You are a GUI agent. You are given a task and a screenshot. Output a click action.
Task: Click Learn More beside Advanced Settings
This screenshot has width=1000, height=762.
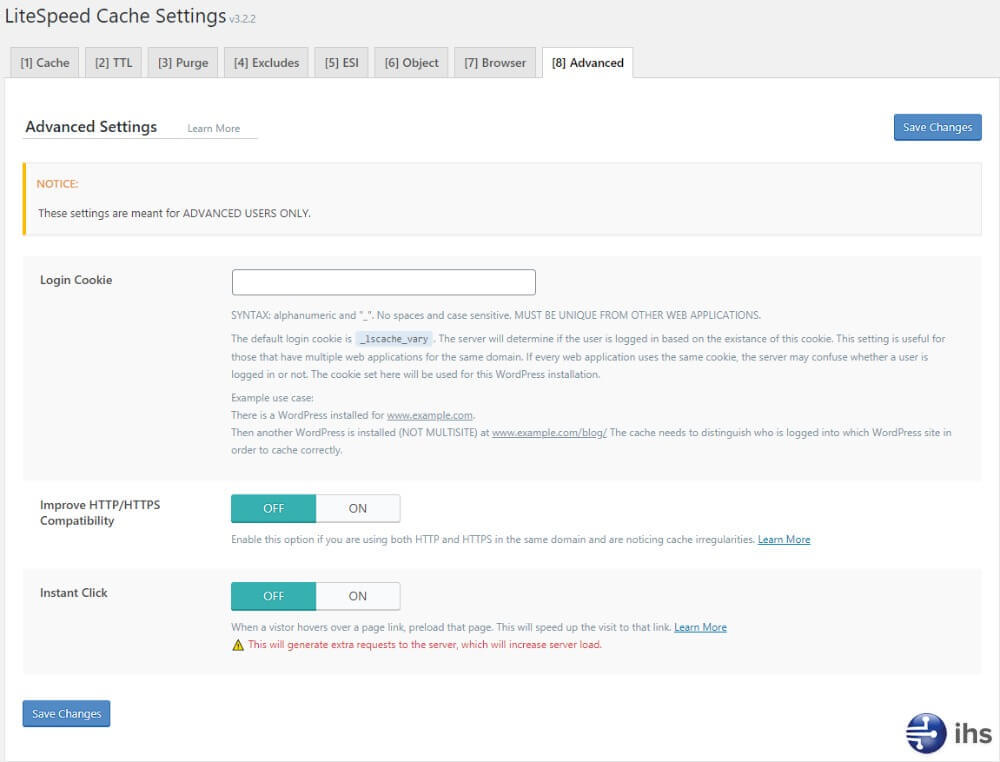coord(214,128)
